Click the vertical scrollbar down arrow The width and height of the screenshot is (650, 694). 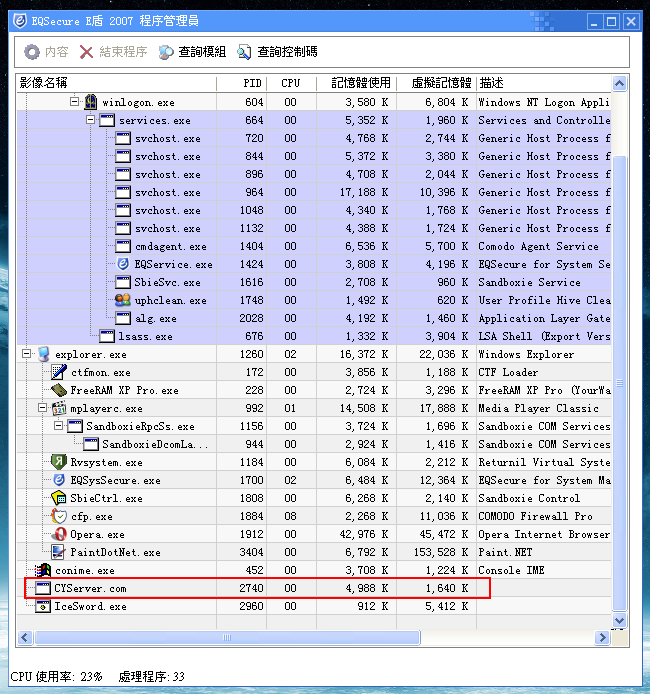[619, 621]
